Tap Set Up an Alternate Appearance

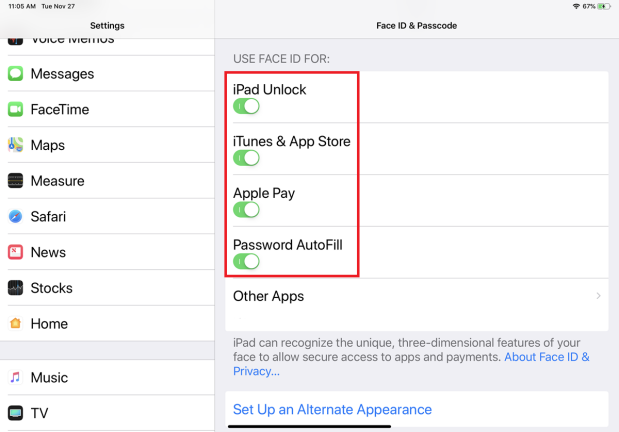[332, 409]
